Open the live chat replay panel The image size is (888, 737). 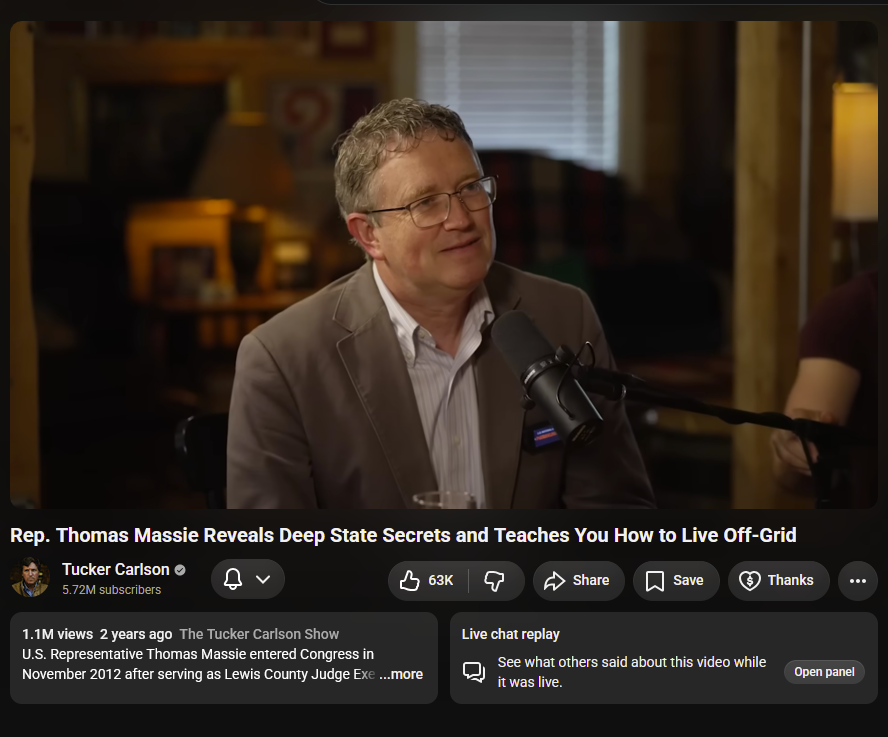(x=824, y=672)
